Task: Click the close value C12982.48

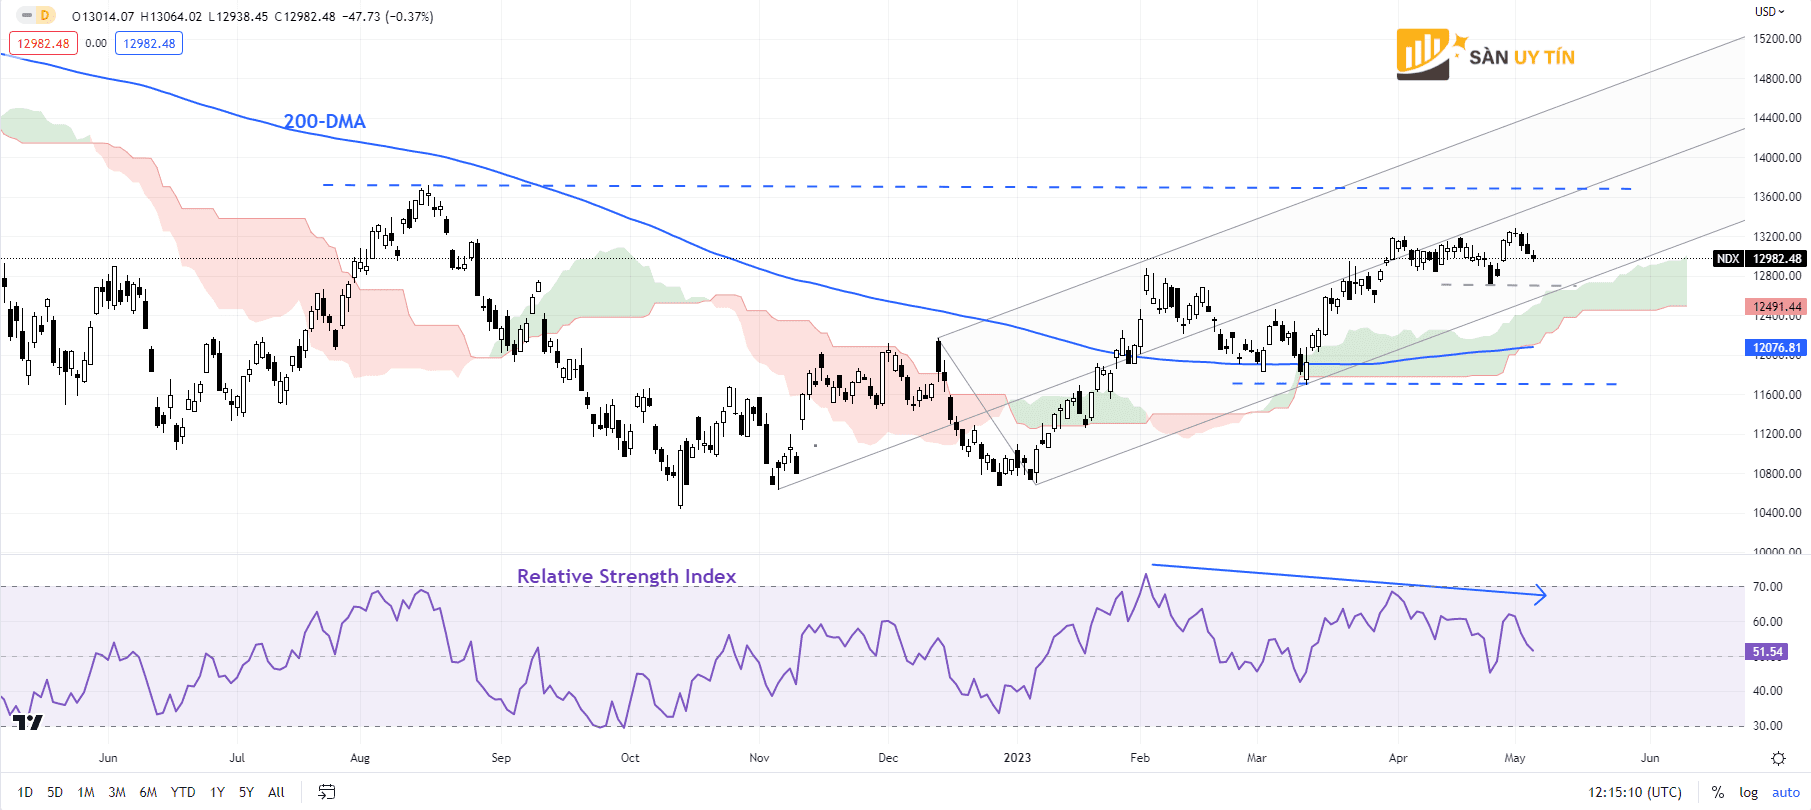Action: (305, 16)
